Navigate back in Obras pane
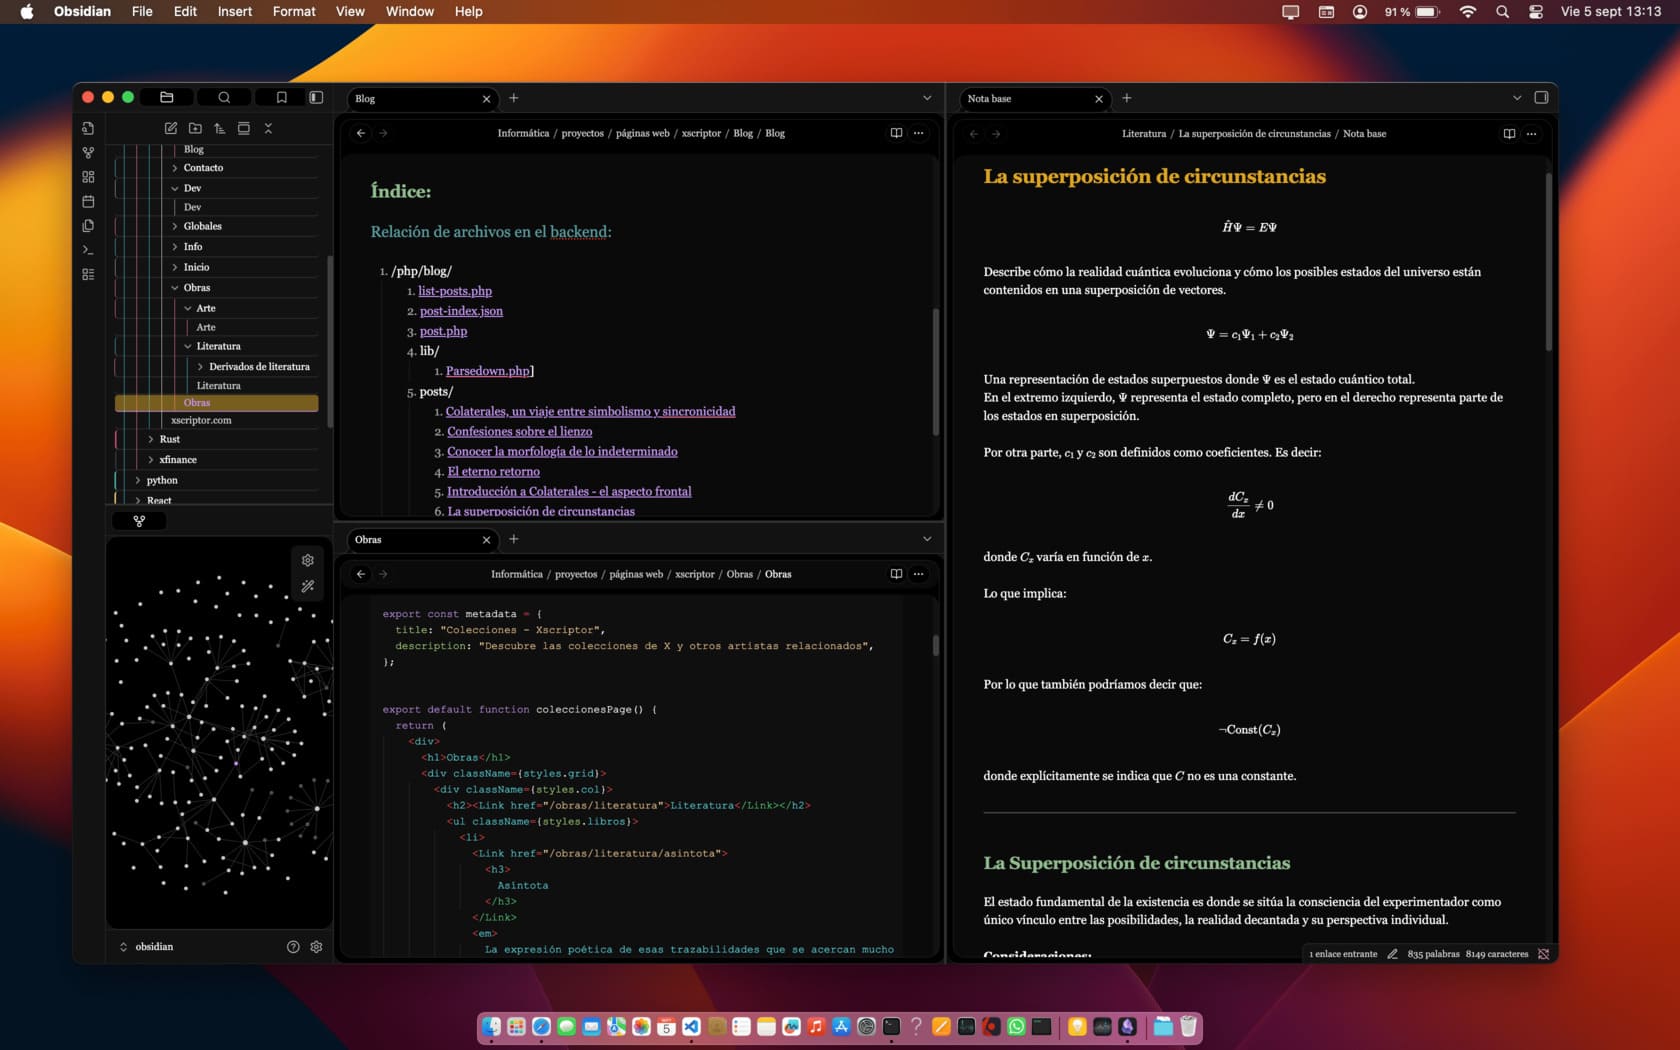 coord(361,574)
